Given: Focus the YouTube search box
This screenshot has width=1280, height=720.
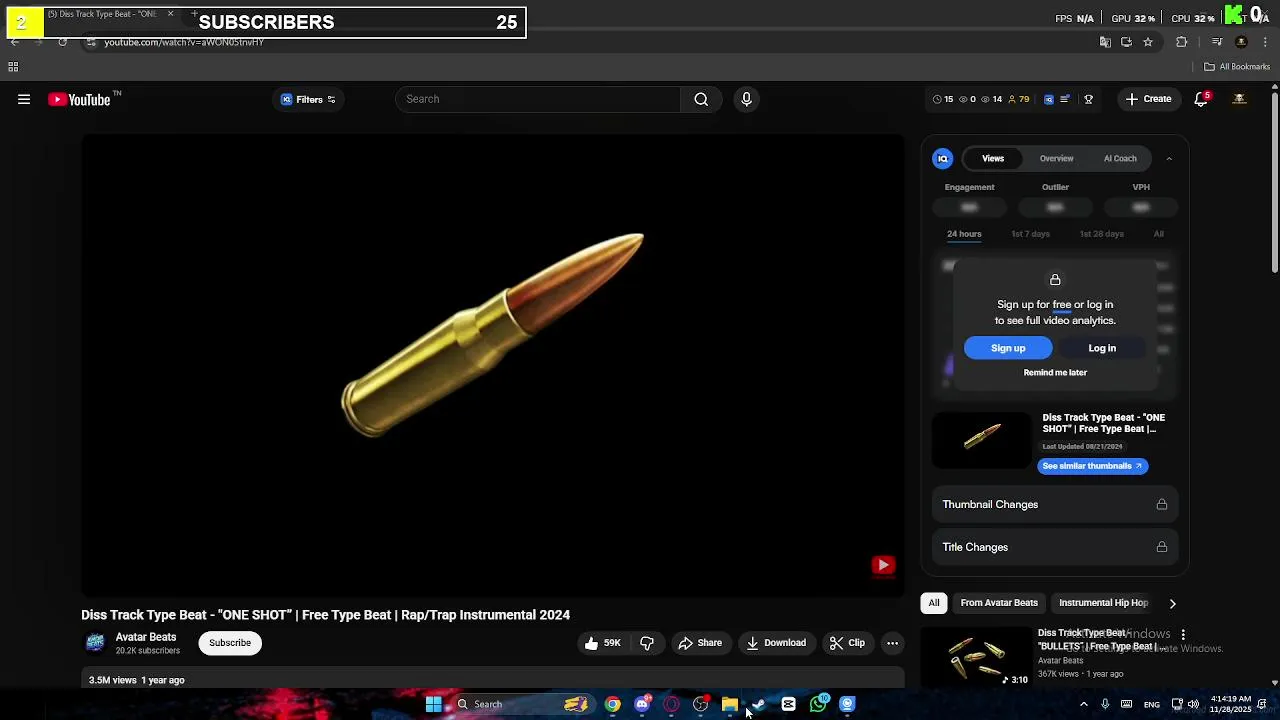Looking at the screenshot, I should tap(538, 99).
